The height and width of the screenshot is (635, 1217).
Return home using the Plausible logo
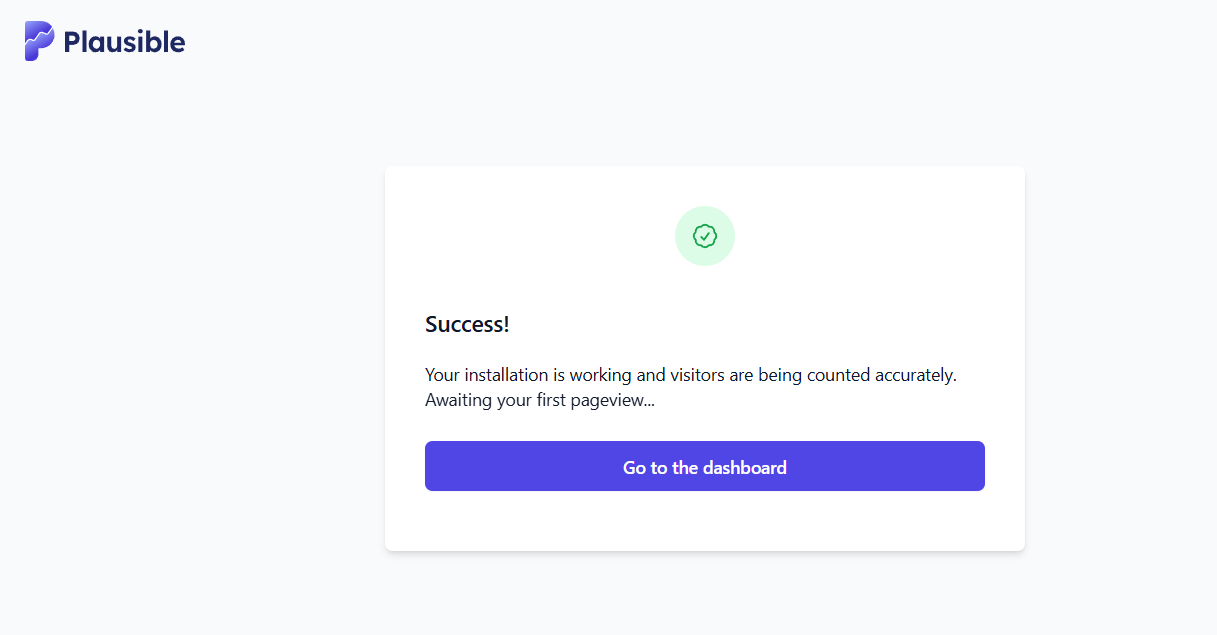click(105, 41)
